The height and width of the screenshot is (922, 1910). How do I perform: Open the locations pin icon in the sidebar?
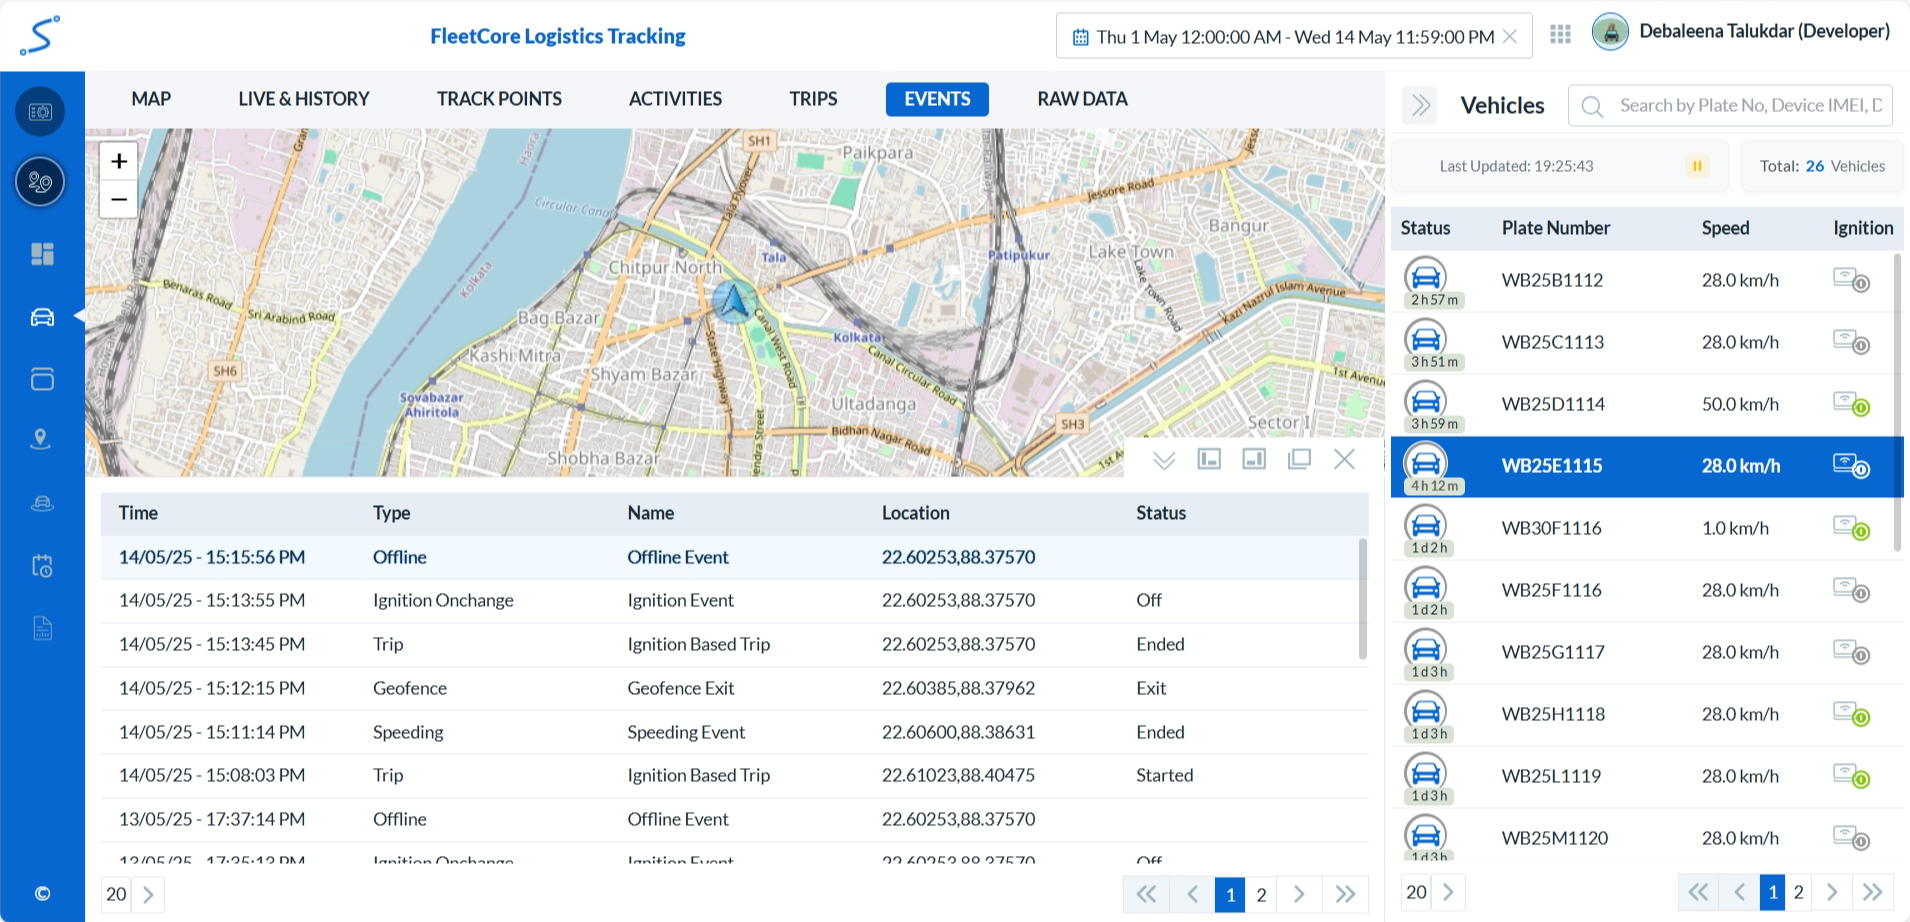[x=40, y=438]
